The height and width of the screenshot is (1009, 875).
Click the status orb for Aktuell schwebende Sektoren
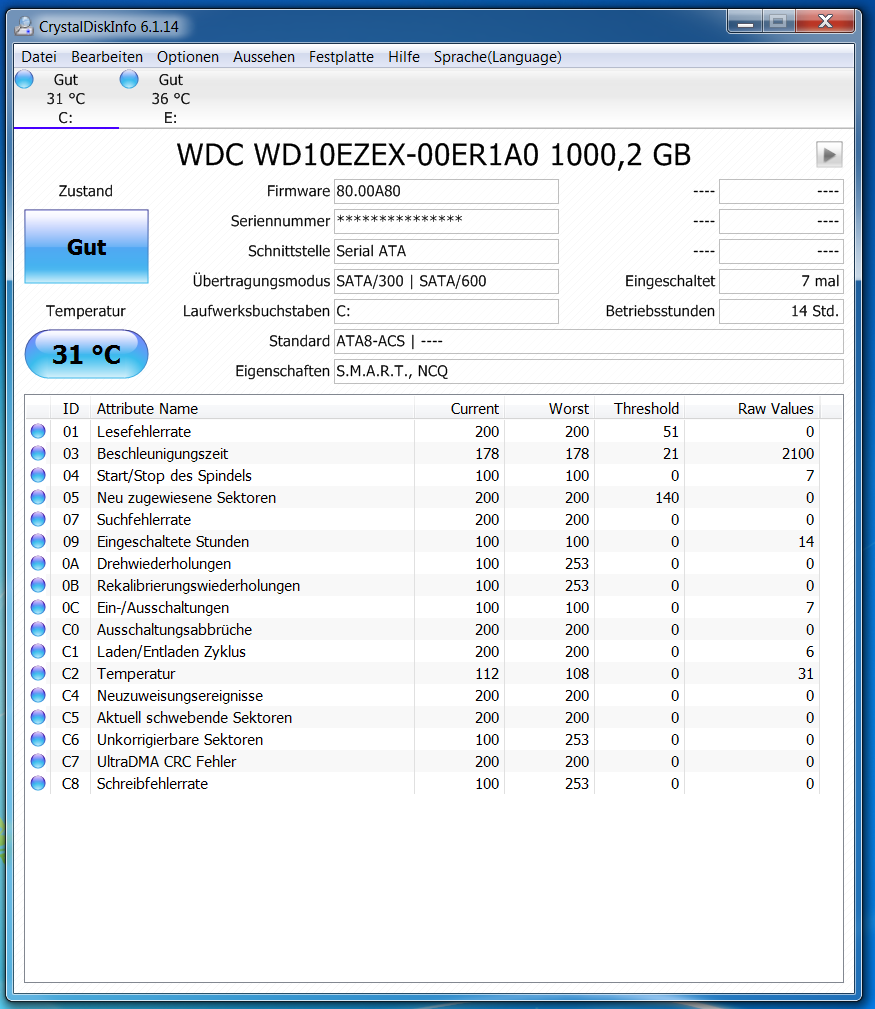point(38,717)
